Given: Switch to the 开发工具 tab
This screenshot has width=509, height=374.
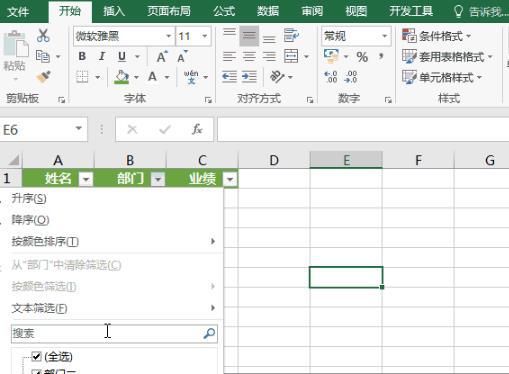Looking at the screenshot, I should [411, 11].
